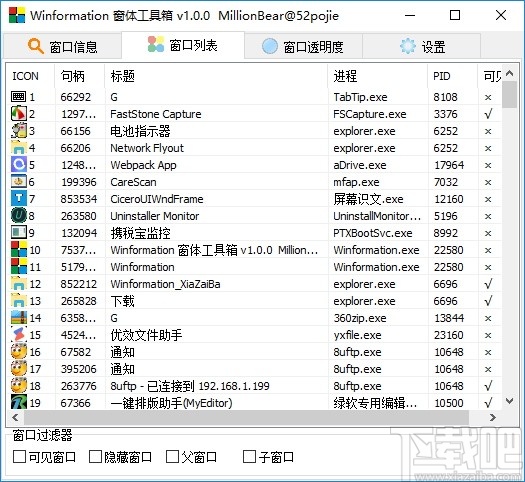525x482 pixels.
Task: Click the vertical scrollbar thumb
Action: tap(510, 94)
